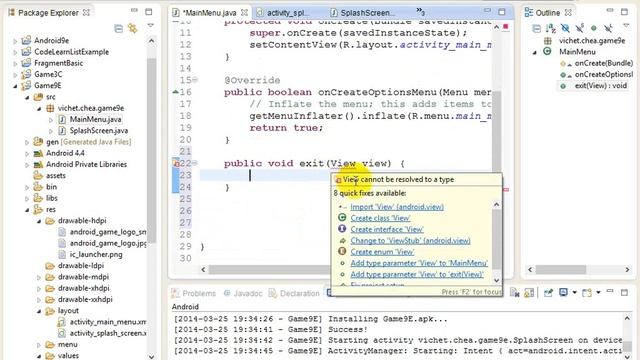The width and height of the screenshot is (640, 360).
Task: Select SplashScreen.java in Package Explorer
Action: click(x=98, y=131)
